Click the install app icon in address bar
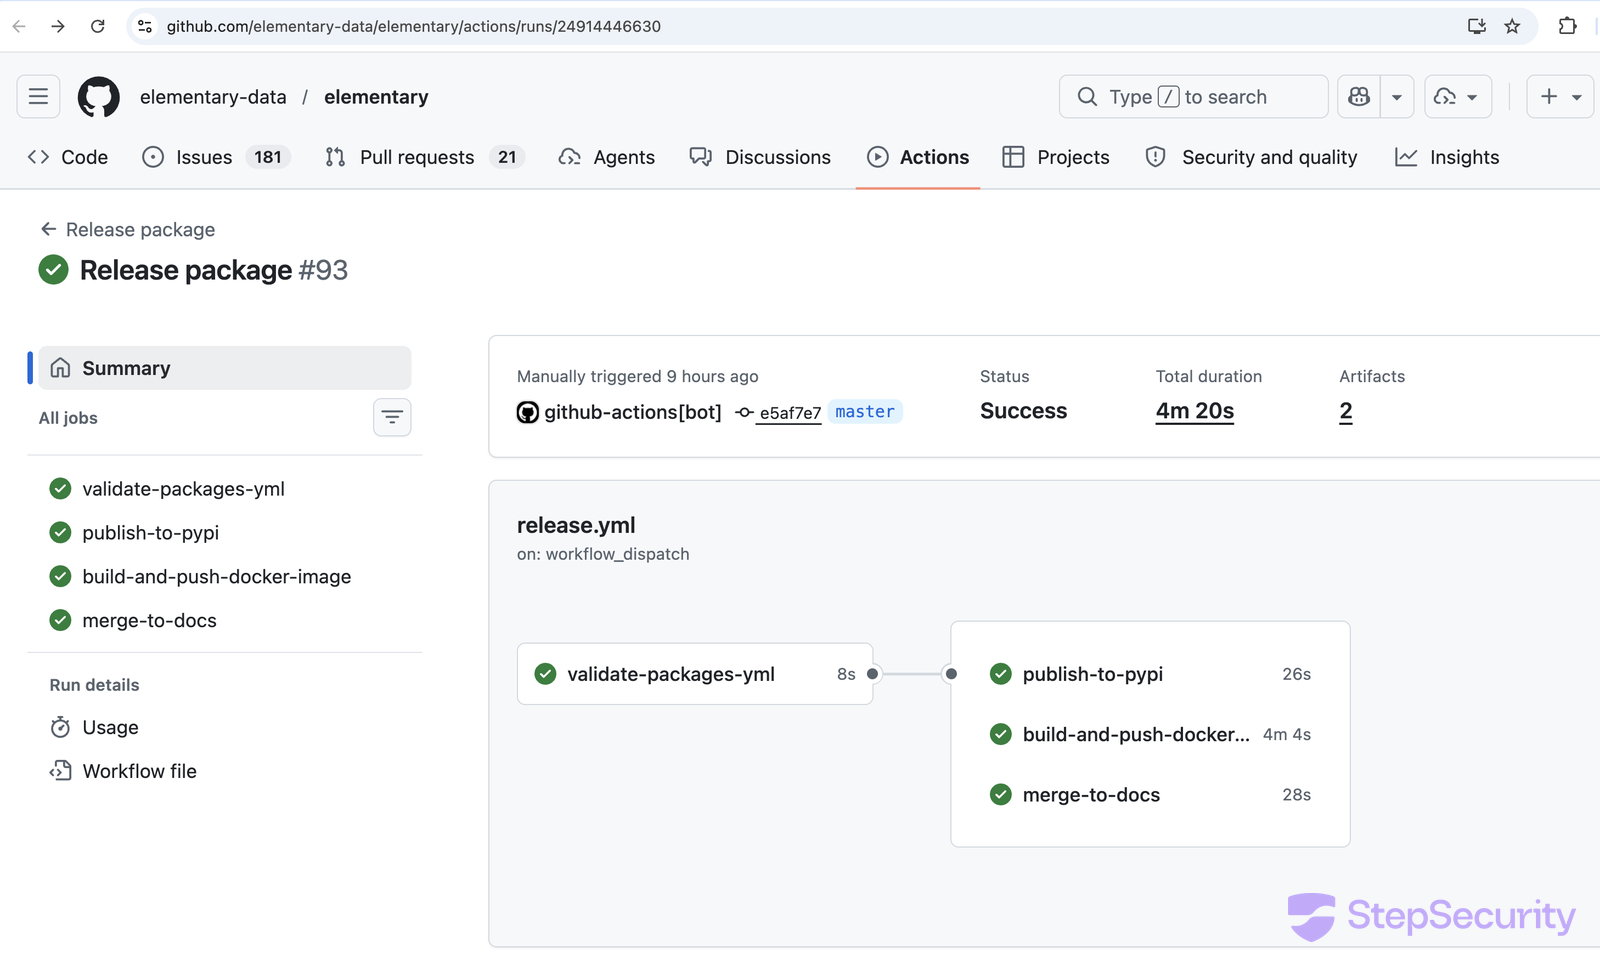Image resolution: width=1600 pixels, height=966 pixels. pos(1476,26)
